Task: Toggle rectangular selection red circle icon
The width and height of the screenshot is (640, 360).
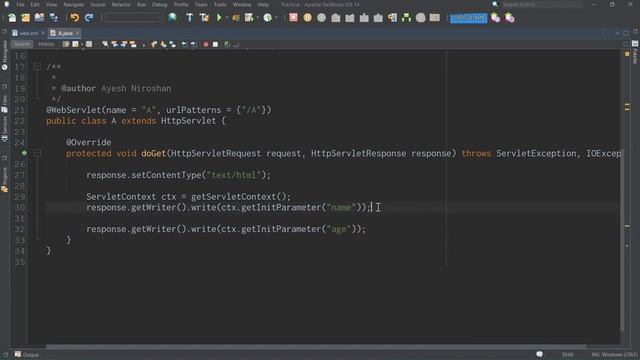Action: 206,44
